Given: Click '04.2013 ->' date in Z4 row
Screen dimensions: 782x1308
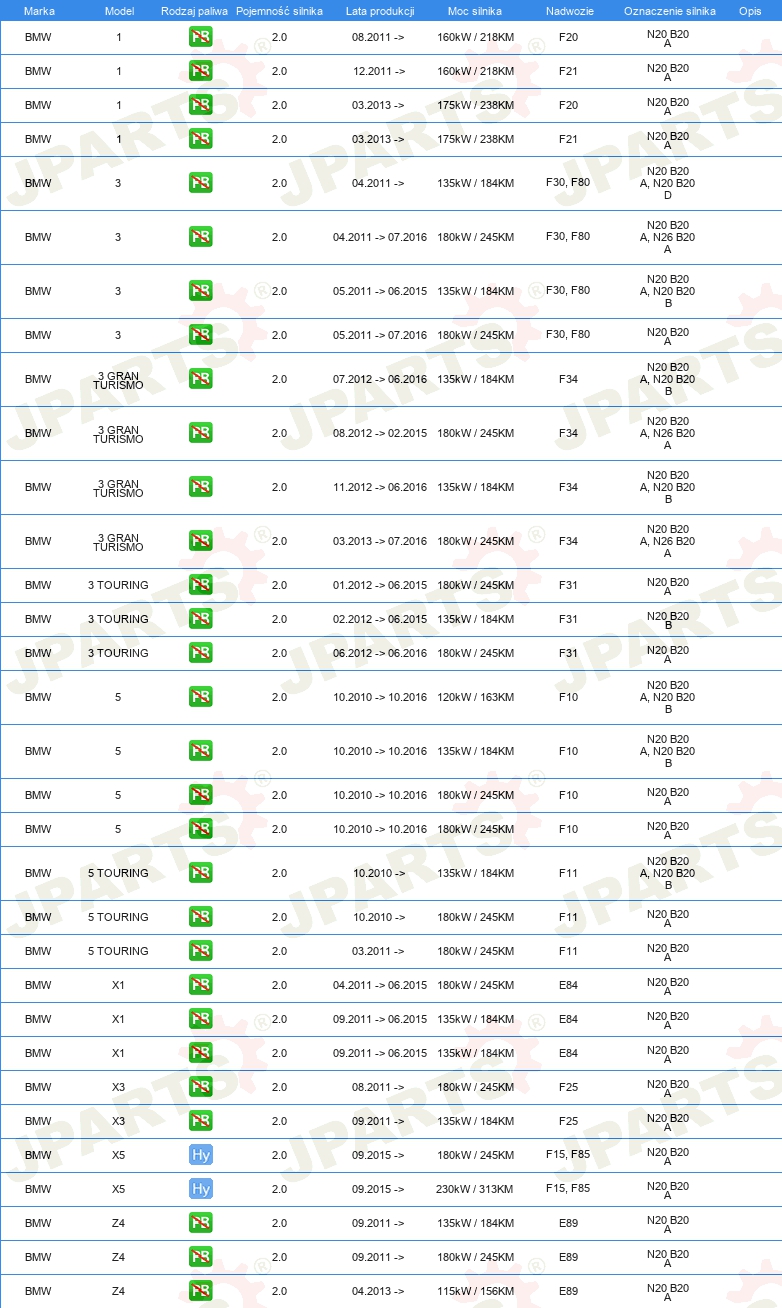Looking at the screenshot, I should coord(379,1291).
